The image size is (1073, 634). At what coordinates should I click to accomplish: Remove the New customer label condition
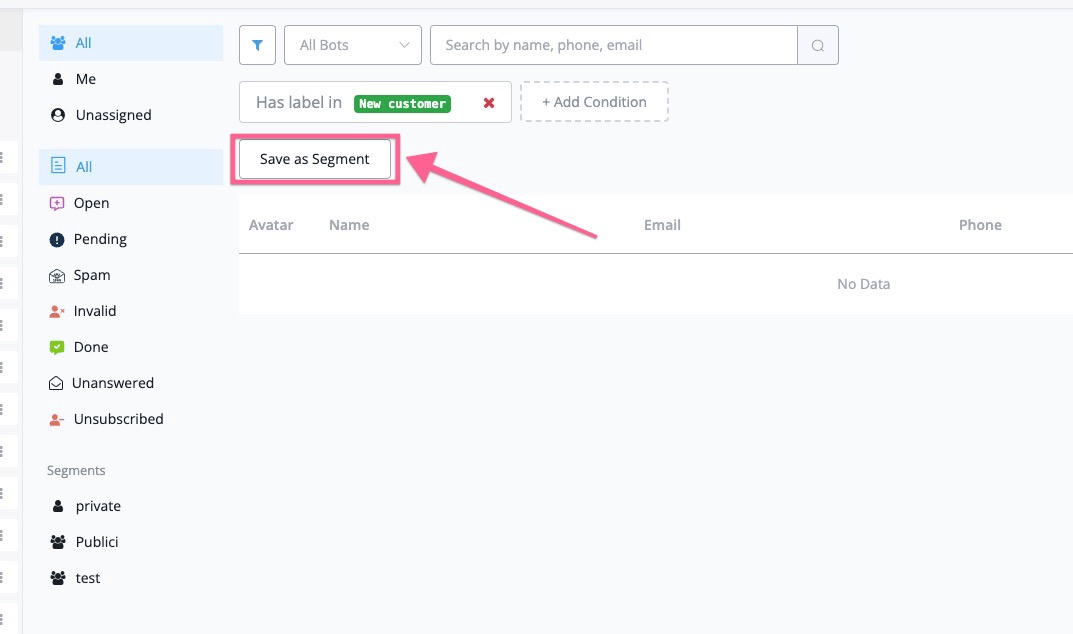pyautogui.click(x=489, y=102)
